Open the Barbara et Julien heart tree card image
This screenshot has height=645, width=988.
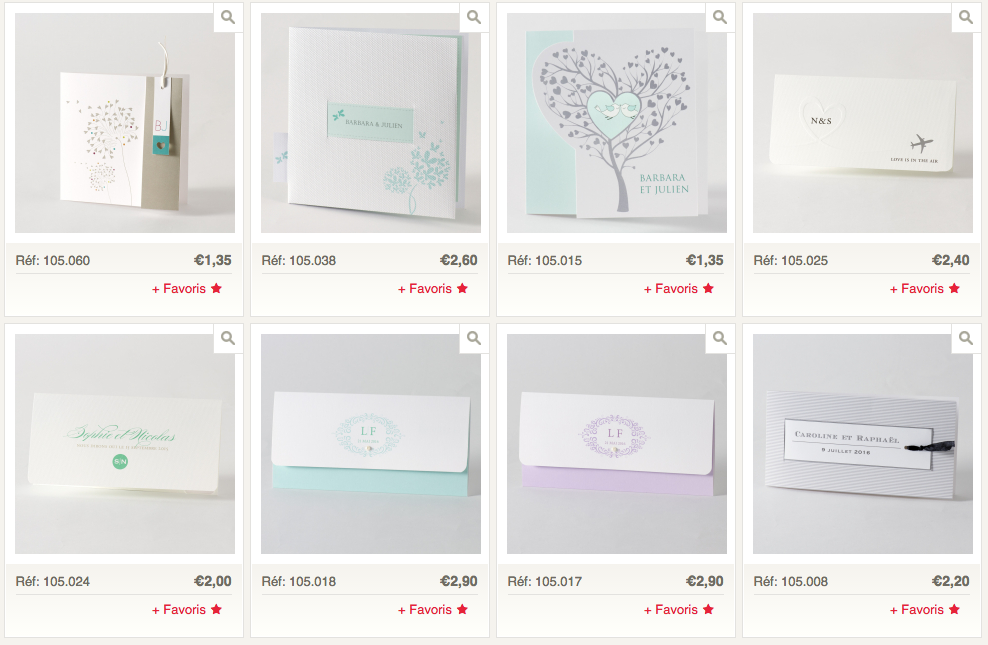click(x=616, y=123)
